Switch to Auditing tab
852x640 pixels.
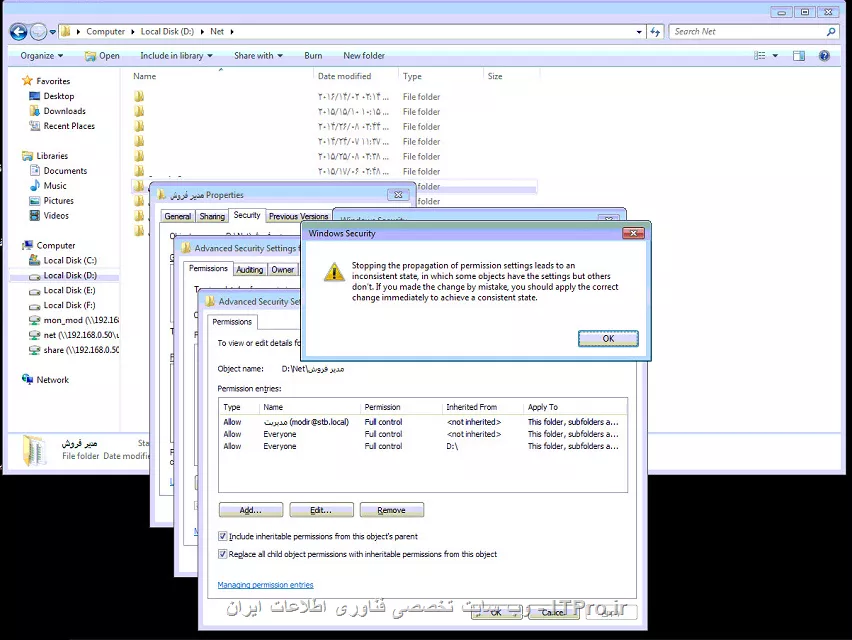pyautogui.click(x=249, y=269)
